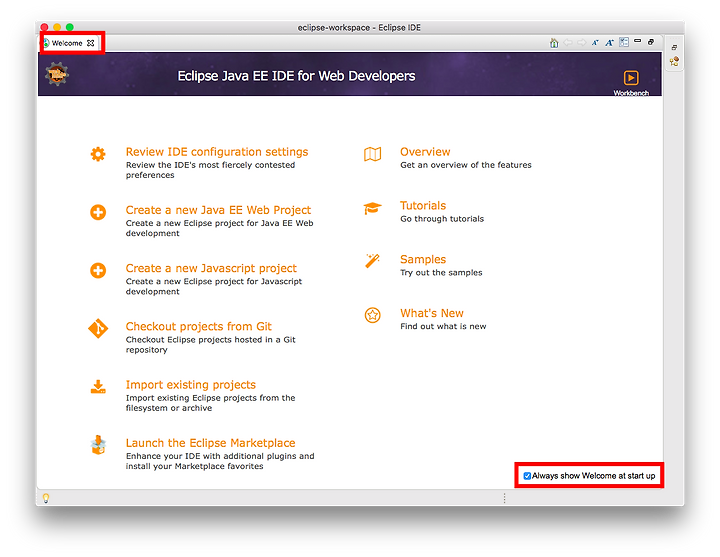Click the gear icon beside Review IDE configuration
720x557 pixels.
pyautogui.click(x=98, y=154)
